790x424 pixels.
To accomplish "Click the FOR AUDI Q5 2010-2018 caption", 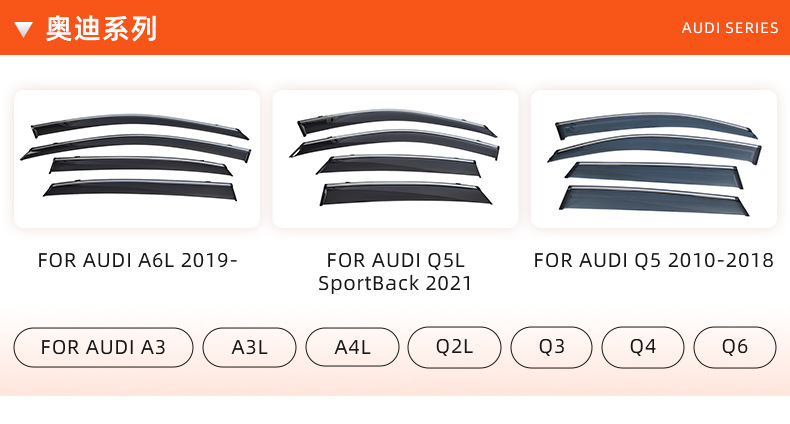I will 654,261.
